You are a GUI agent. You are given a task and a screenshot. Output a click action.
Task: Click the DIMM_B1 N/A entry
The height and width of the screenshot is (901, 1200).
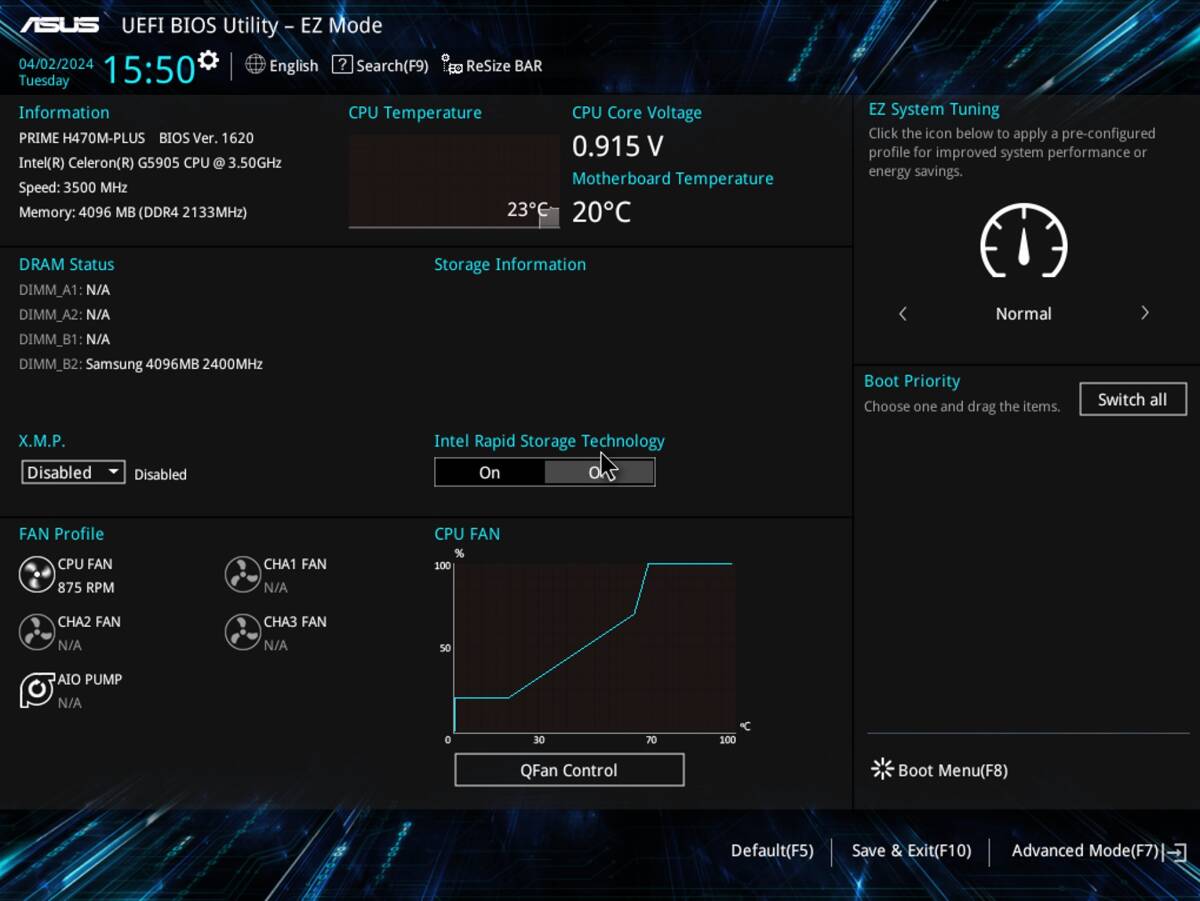point(65,340)
